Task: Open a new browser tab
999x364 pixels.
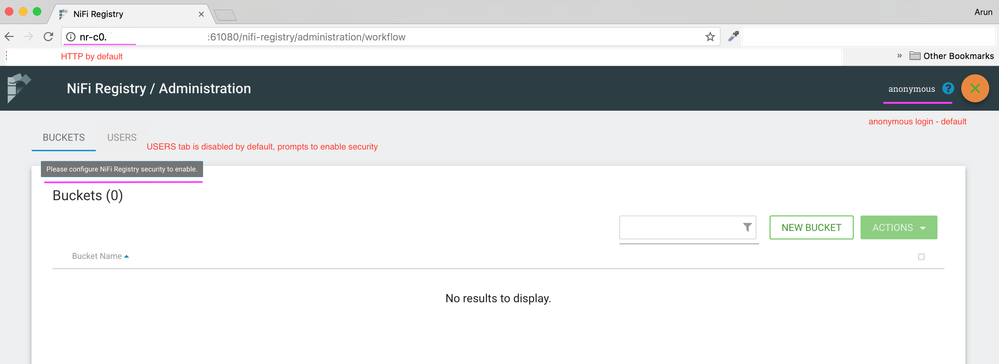Action: pos(225,15)
